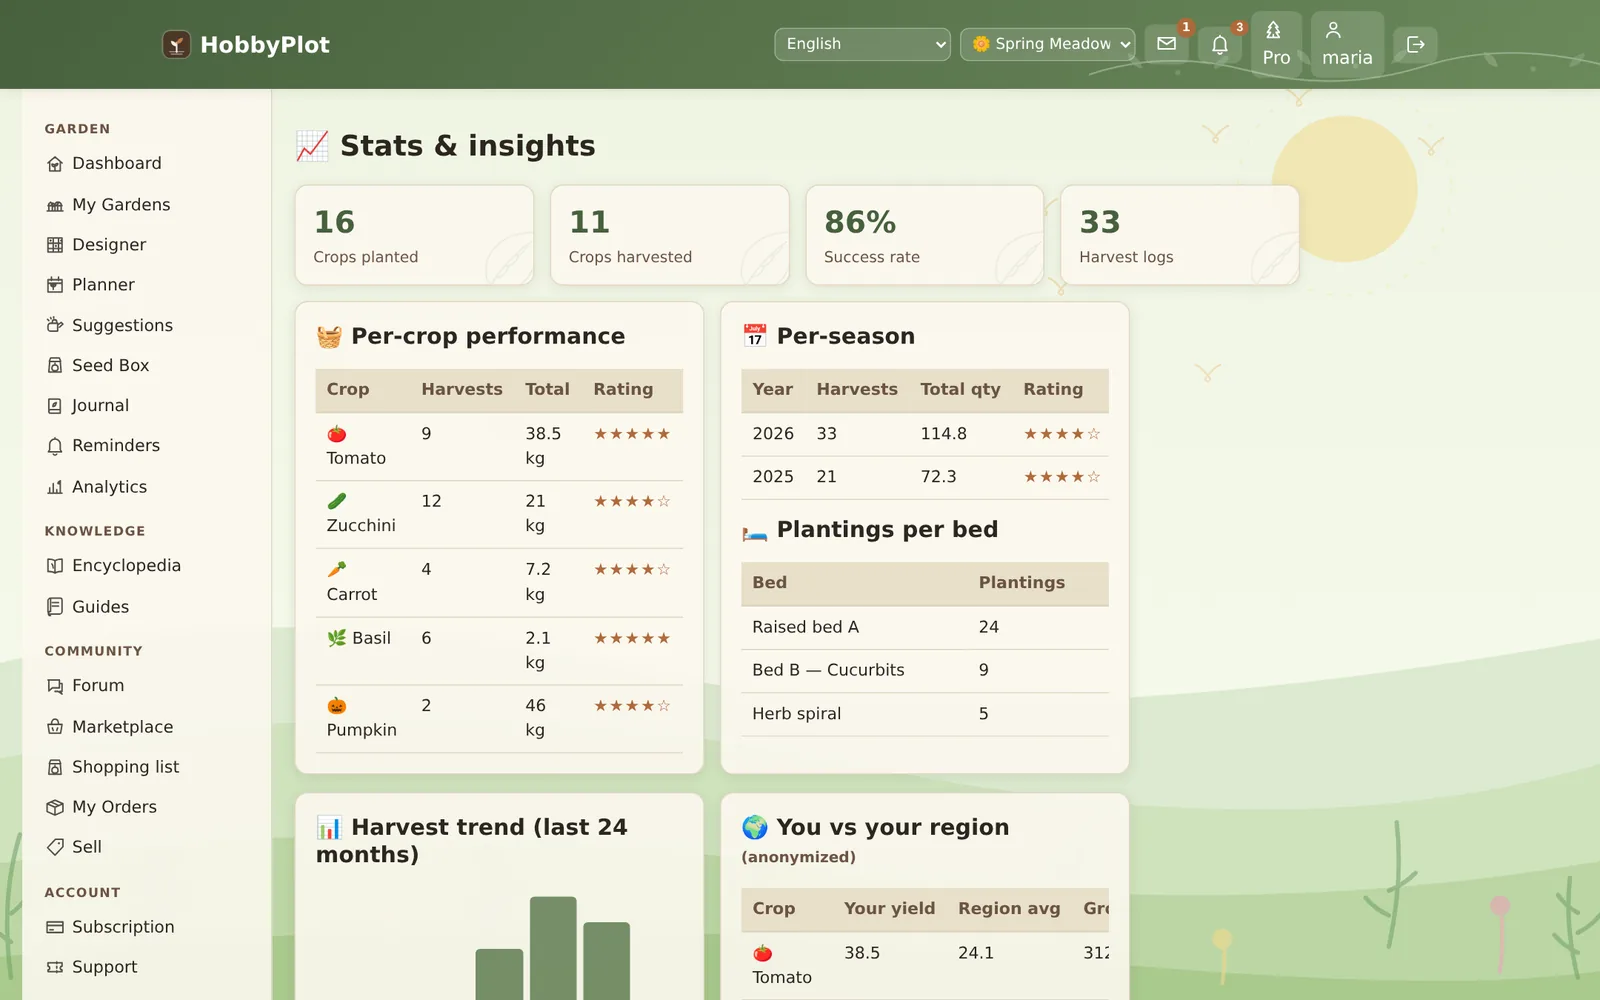1600x1000 pixels.
Task: Click the Per-season calendar icon
Action: [x=755, y=336]
